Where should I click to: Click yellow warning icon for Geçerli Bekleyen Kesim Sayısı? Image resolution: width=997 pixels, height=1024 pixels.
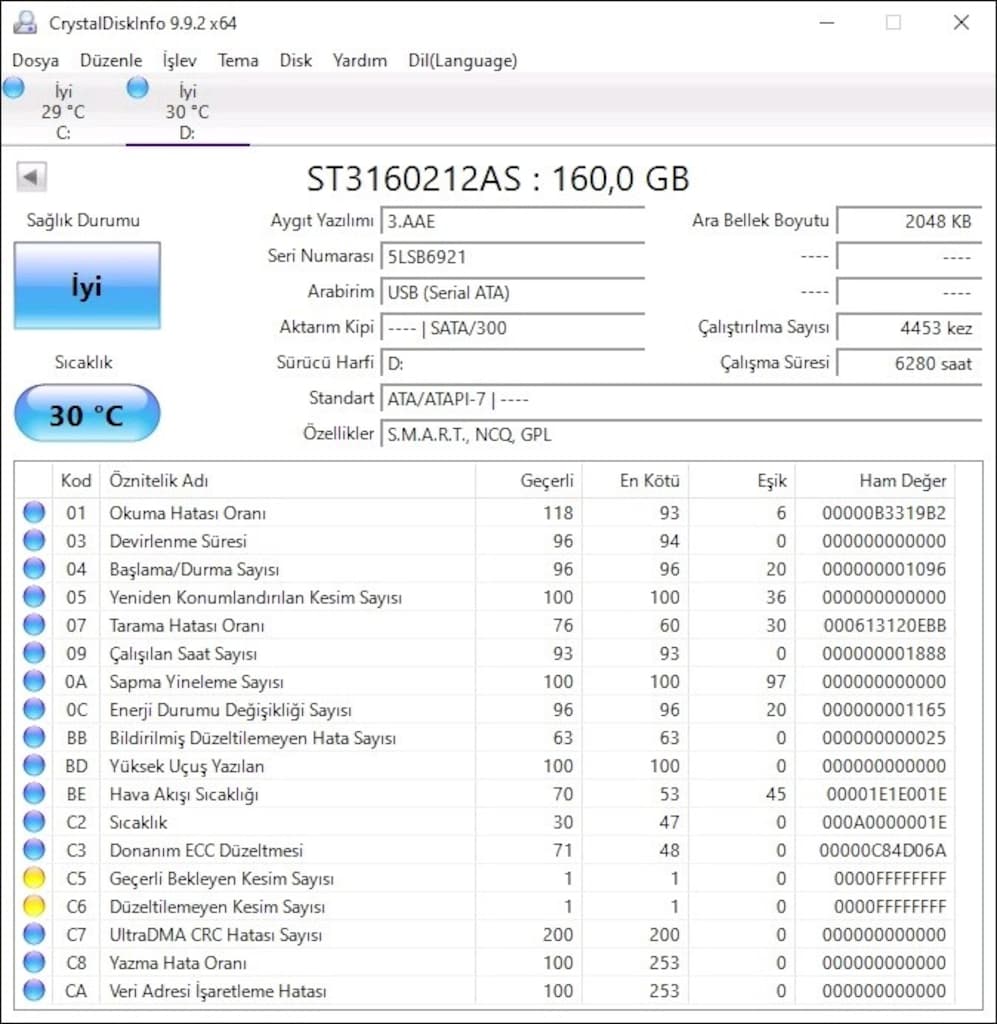(34, 878)
